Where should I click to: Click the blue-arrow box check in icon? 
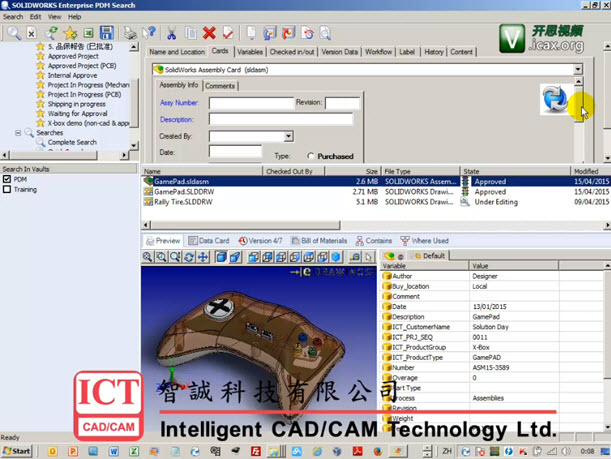pos(270,33)
